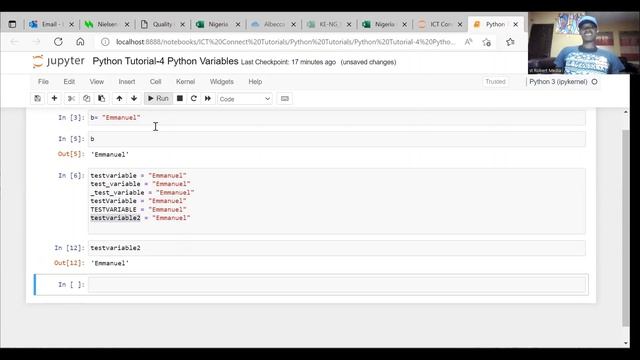Click notebook vertical scrollbar thumb

click(x=626, y=228)
